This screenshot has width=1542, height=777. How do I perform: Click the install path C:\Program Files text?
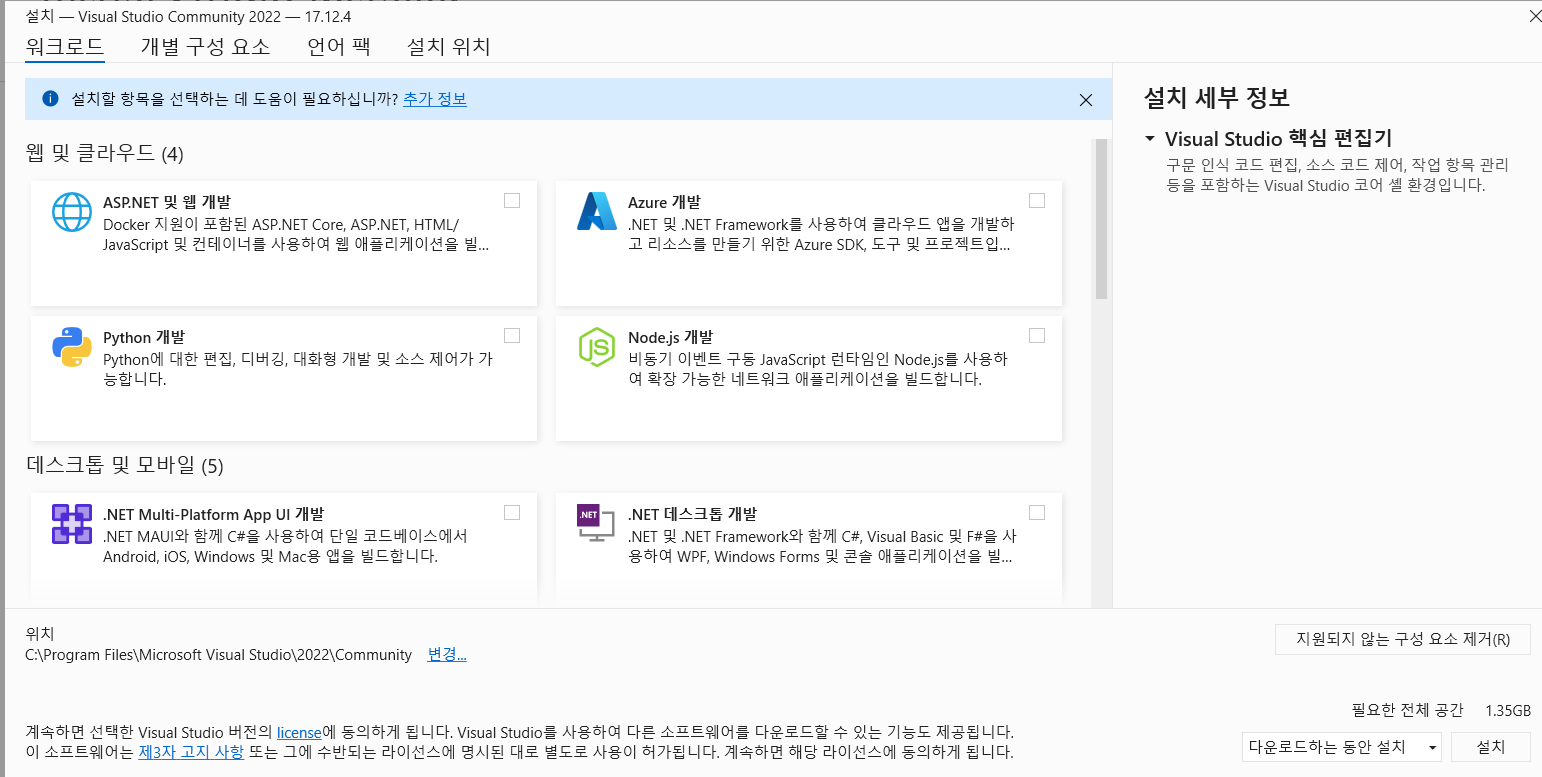tap(219, 655)
